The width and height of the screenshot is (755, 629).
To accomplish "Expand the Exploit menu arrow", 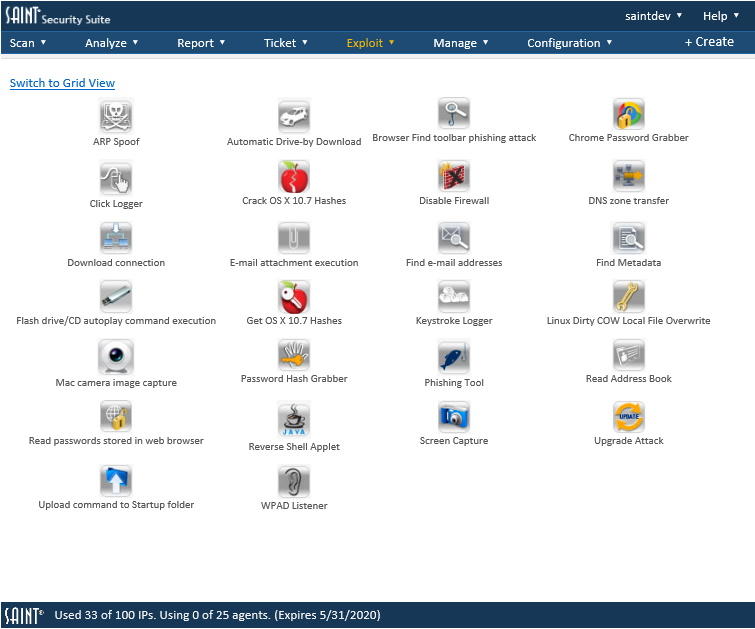I will [391, 42].
